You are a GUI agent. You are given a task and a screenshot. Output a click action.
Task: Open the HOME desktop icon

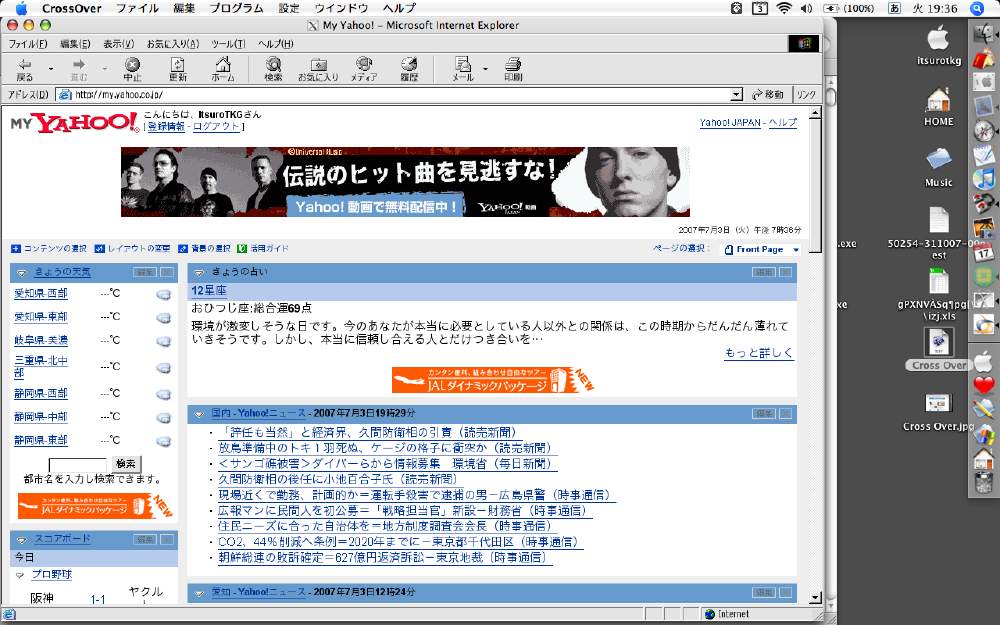tap(939, 106)
